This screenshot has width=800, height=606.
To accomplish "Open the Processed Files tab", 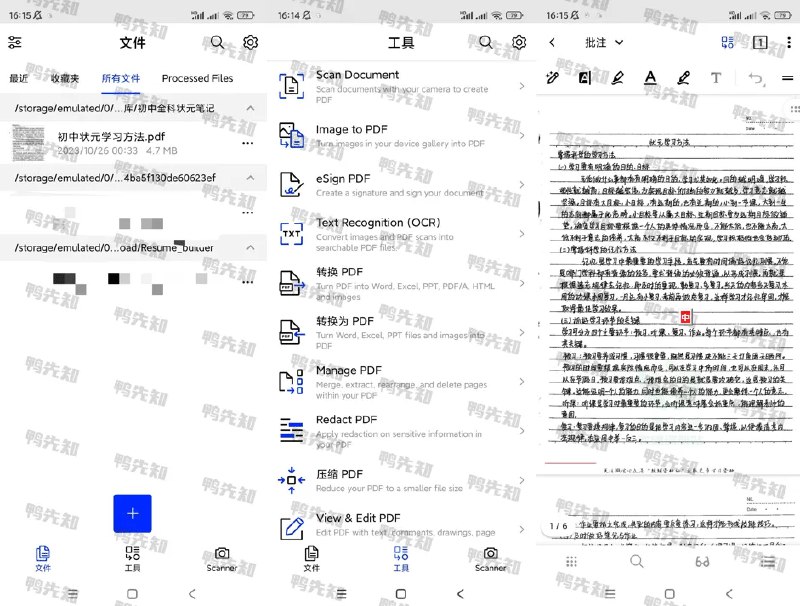I will 197,79.
